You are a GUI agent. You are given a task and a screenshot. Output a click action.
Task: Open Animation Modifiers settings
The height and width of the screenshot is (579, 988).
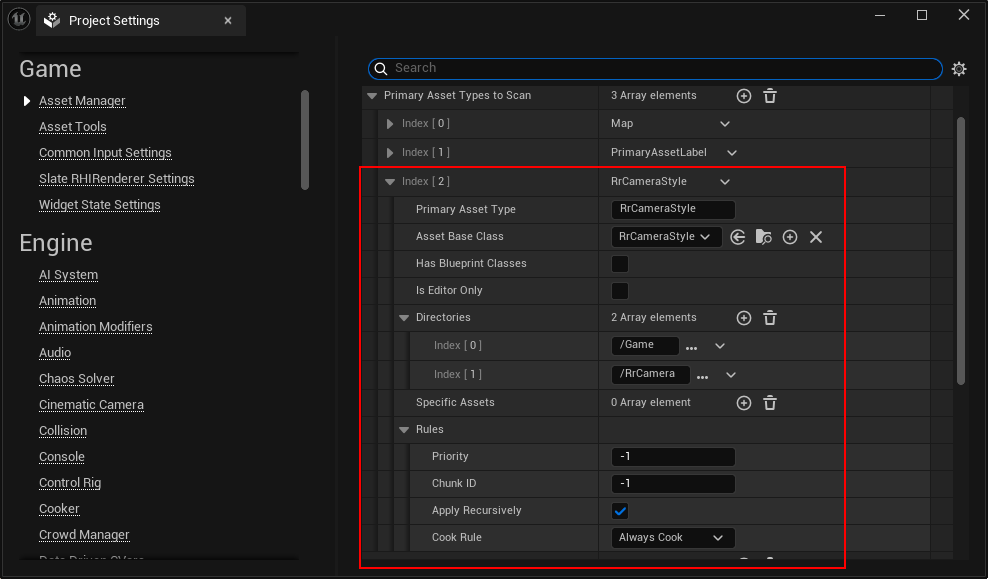tap(96, 326)
